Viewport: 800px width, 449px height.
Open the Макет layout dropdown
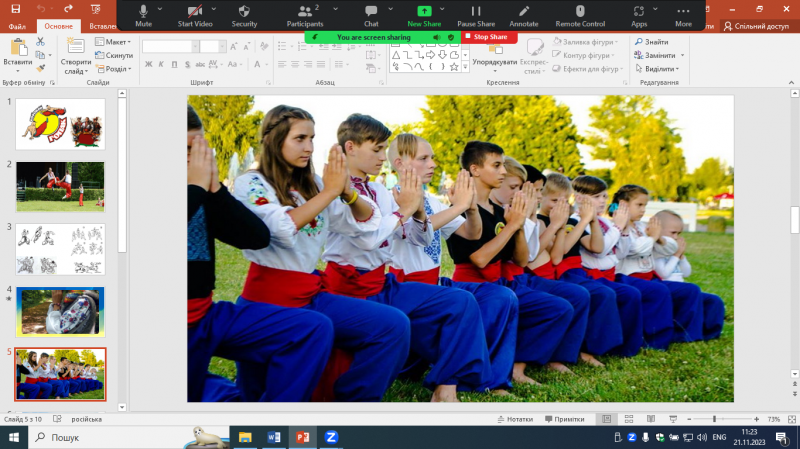pos(113,42)
